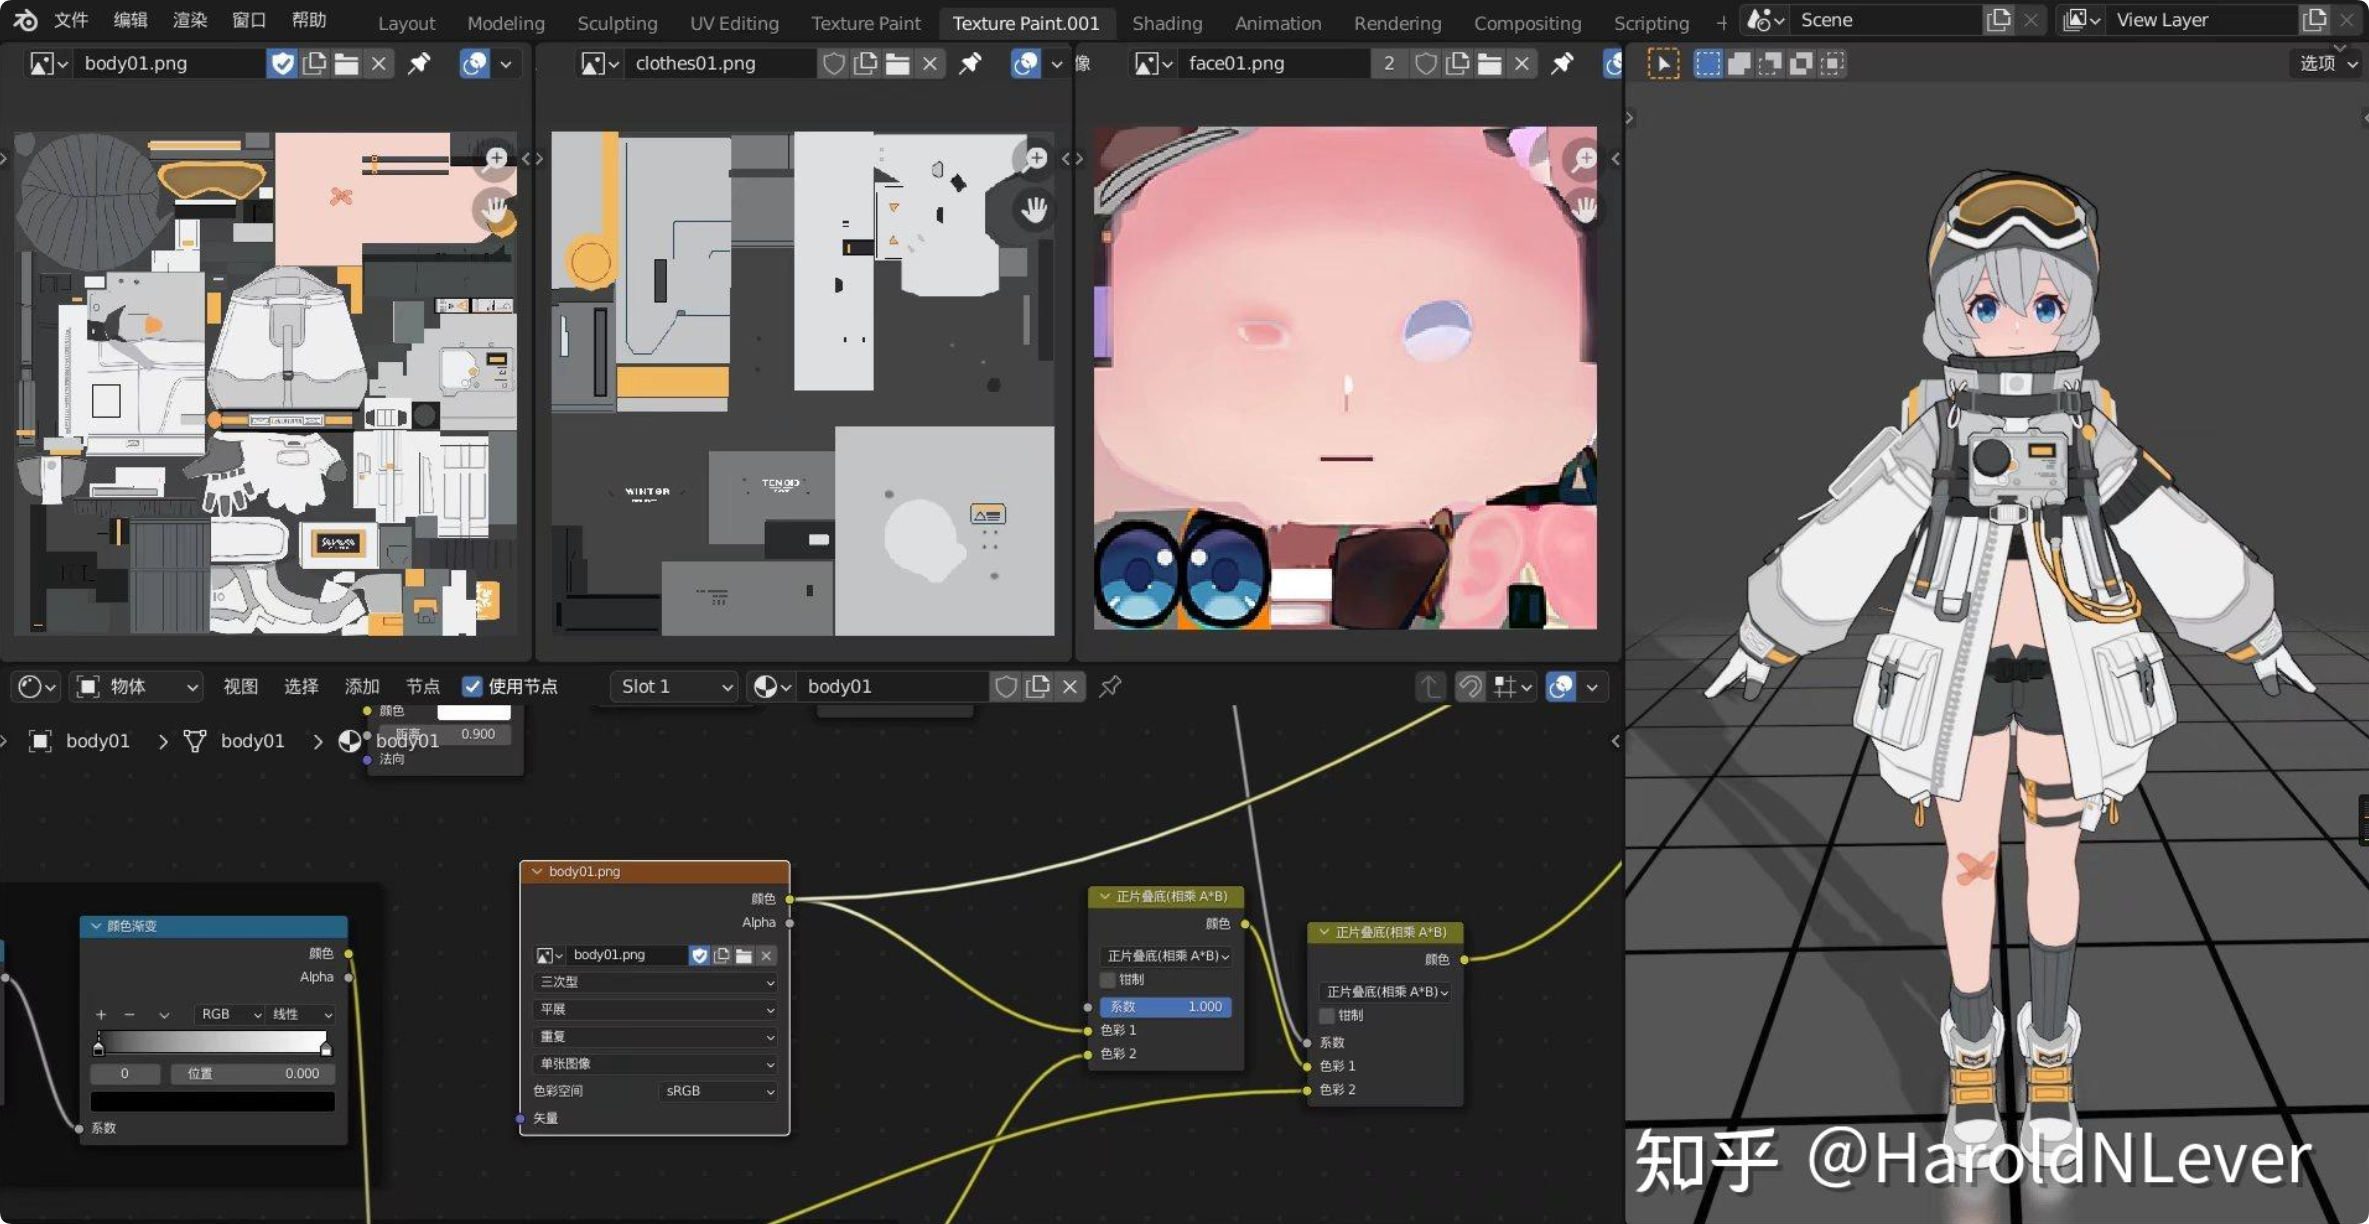Open the sRGB color space dropdown
2369x1224 pixels.
719,1092
